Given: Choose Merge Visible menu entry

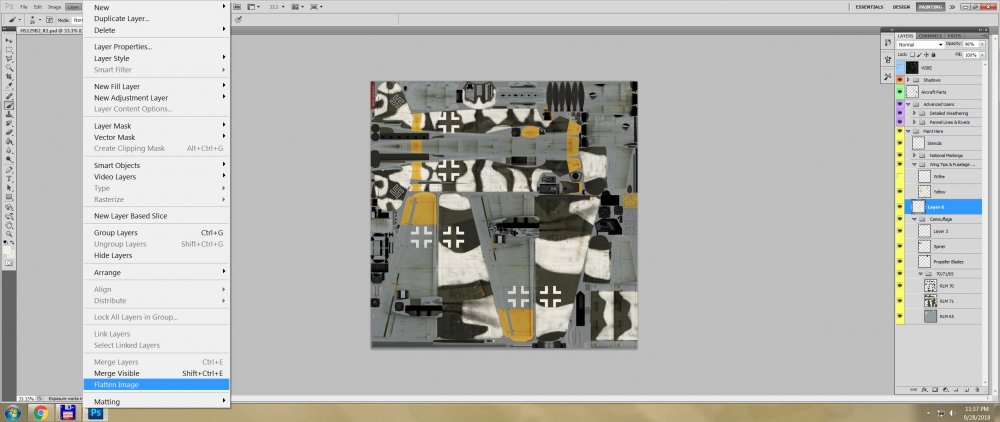Looking at the screenshot, I should pos(156,374).
